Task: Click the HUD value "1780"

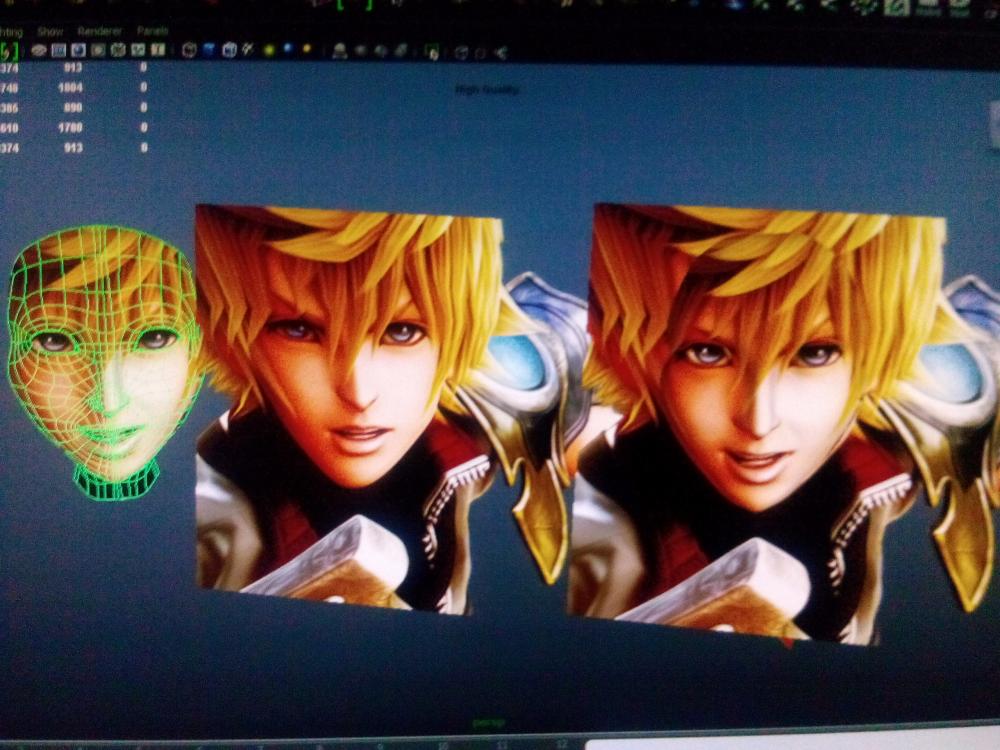Action: coord(70,128)
